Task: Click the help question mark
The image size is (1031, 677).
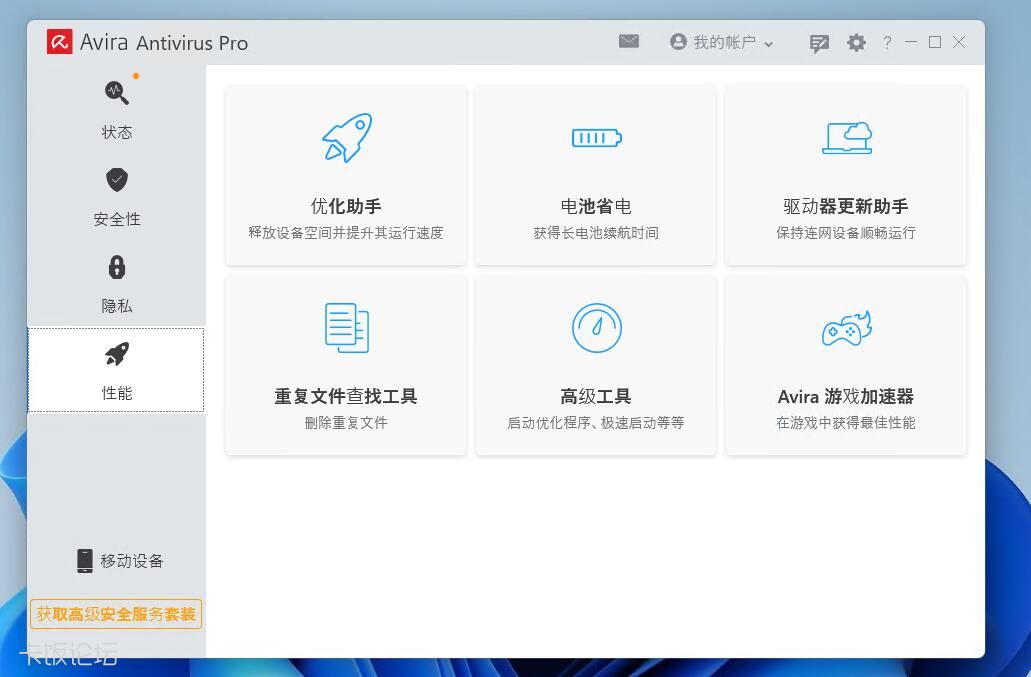Action: coord(887,42)
